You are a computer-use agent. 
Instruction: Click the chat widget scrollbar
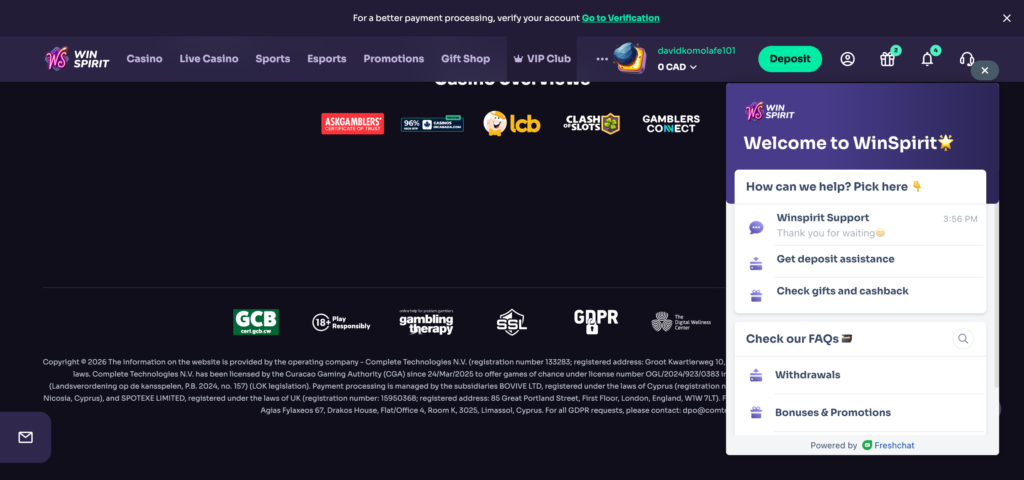(995, 294)
